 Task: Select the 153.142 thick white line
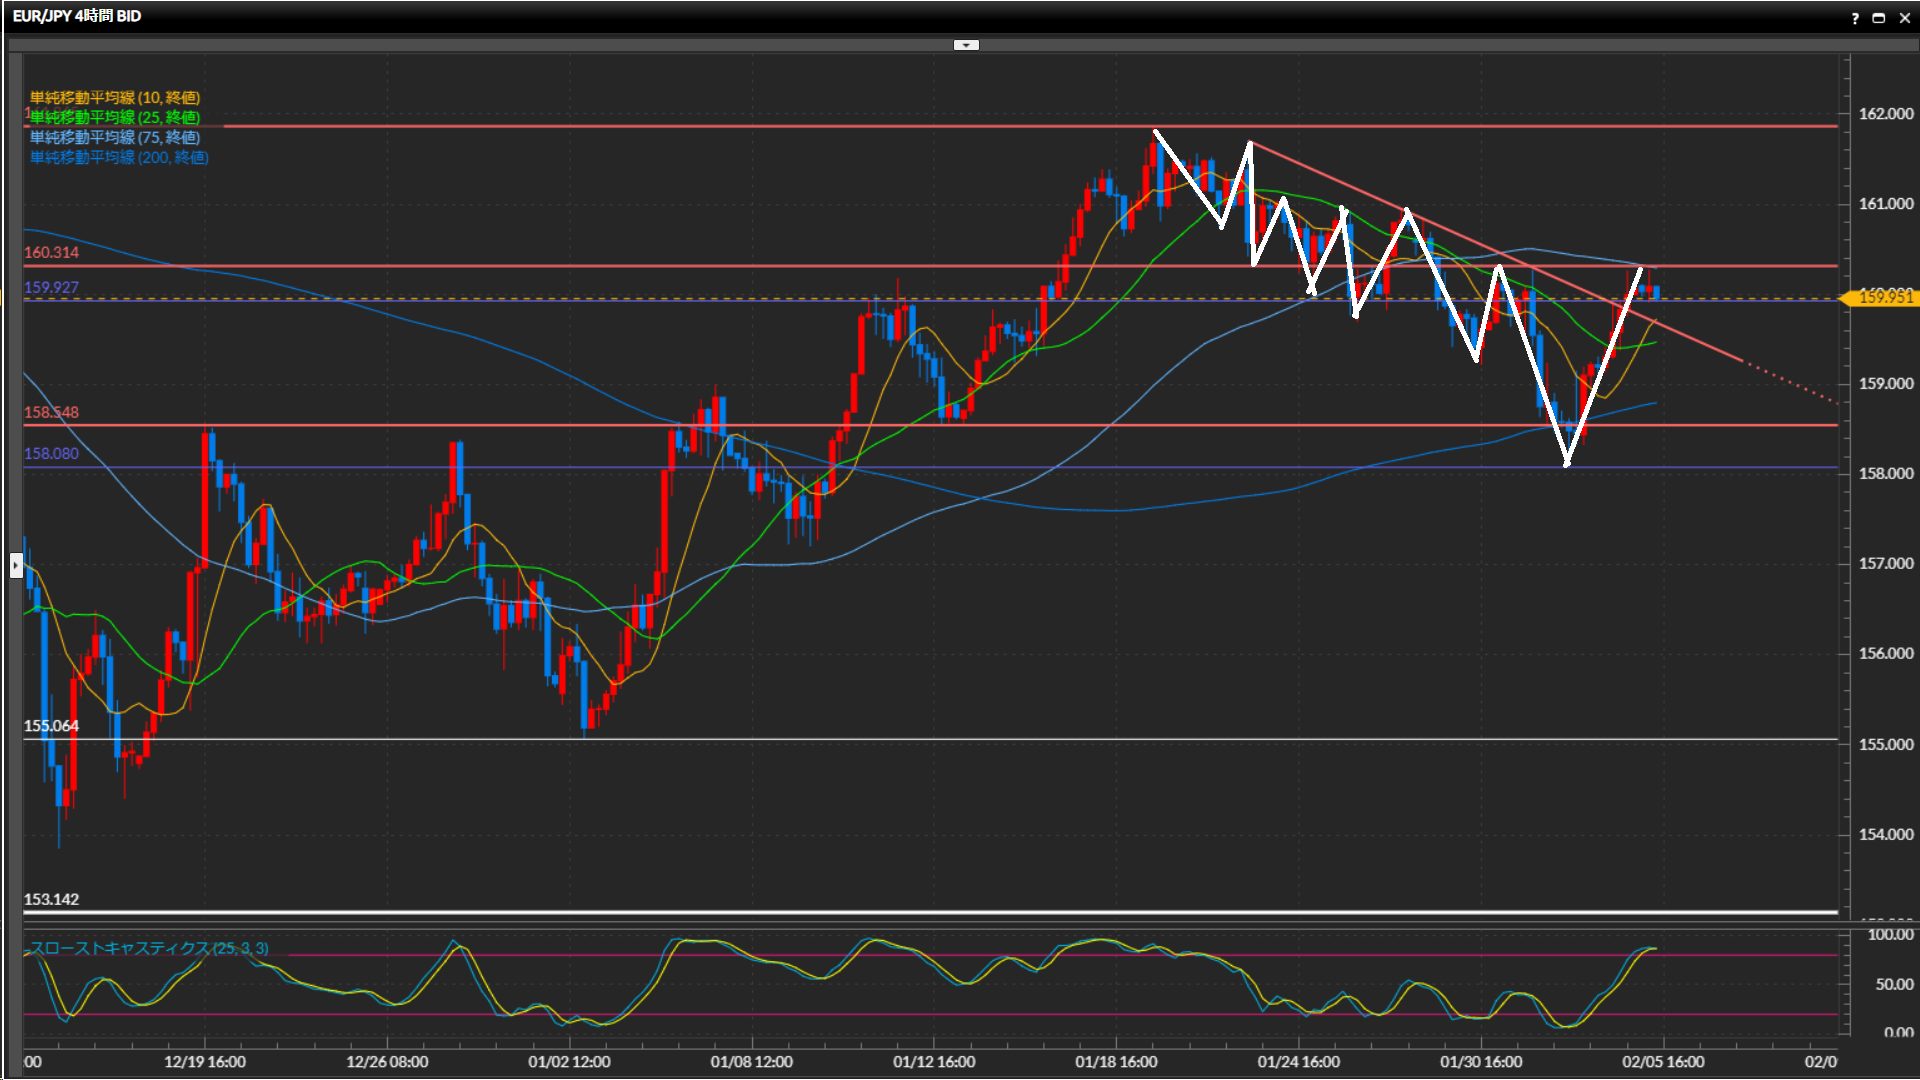pyautogui.click(x=900, y=912)
